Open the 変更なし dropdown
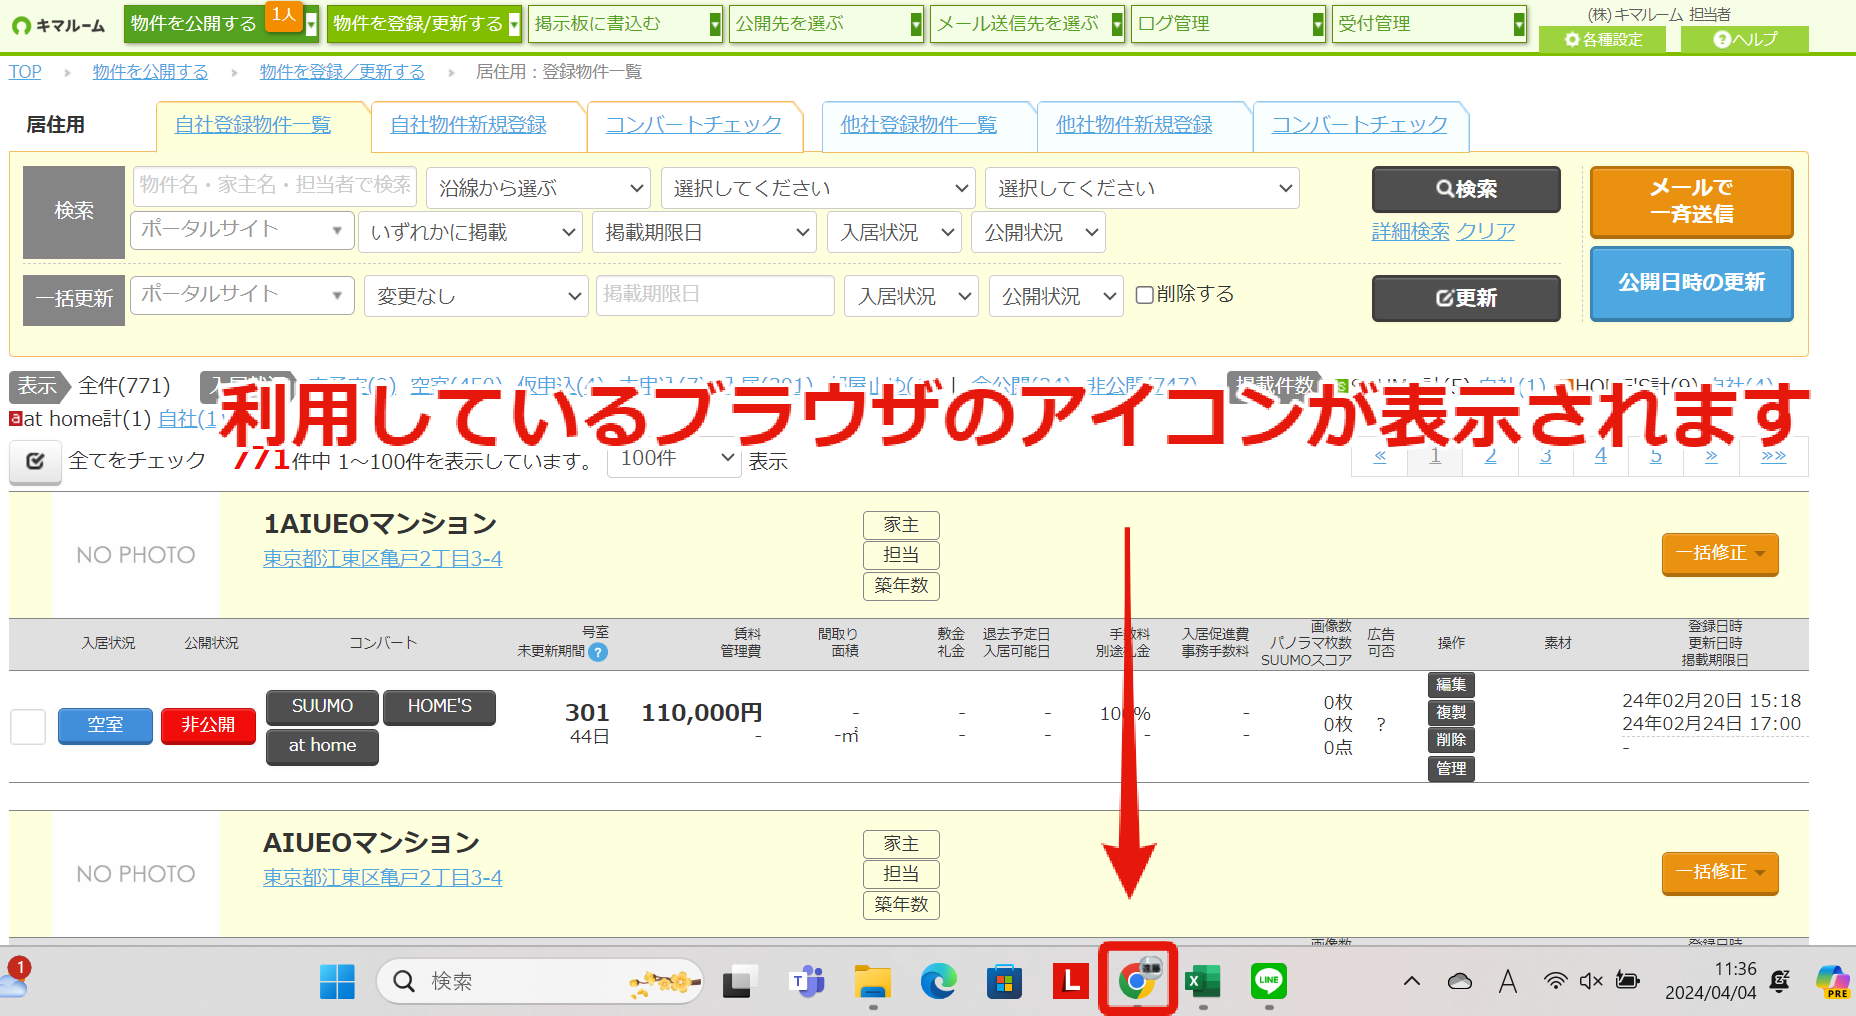This screenshot has height=1016, width=1856. tap(476, 296)
